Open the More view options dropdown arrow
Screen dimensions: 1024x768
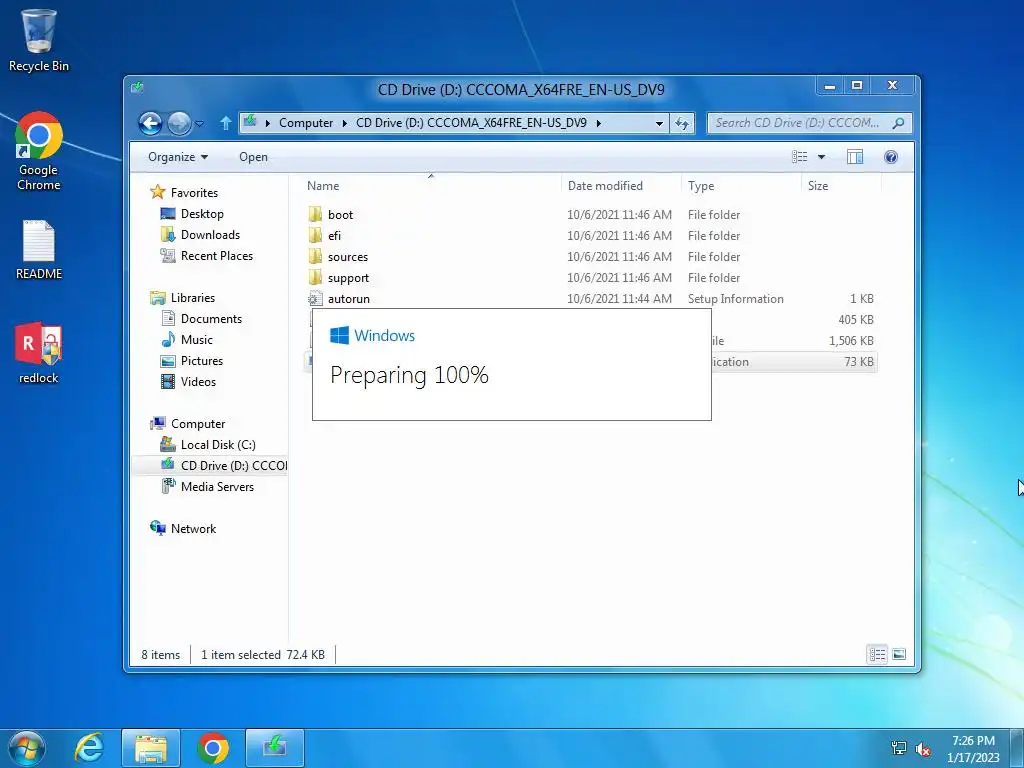[822, 157]
